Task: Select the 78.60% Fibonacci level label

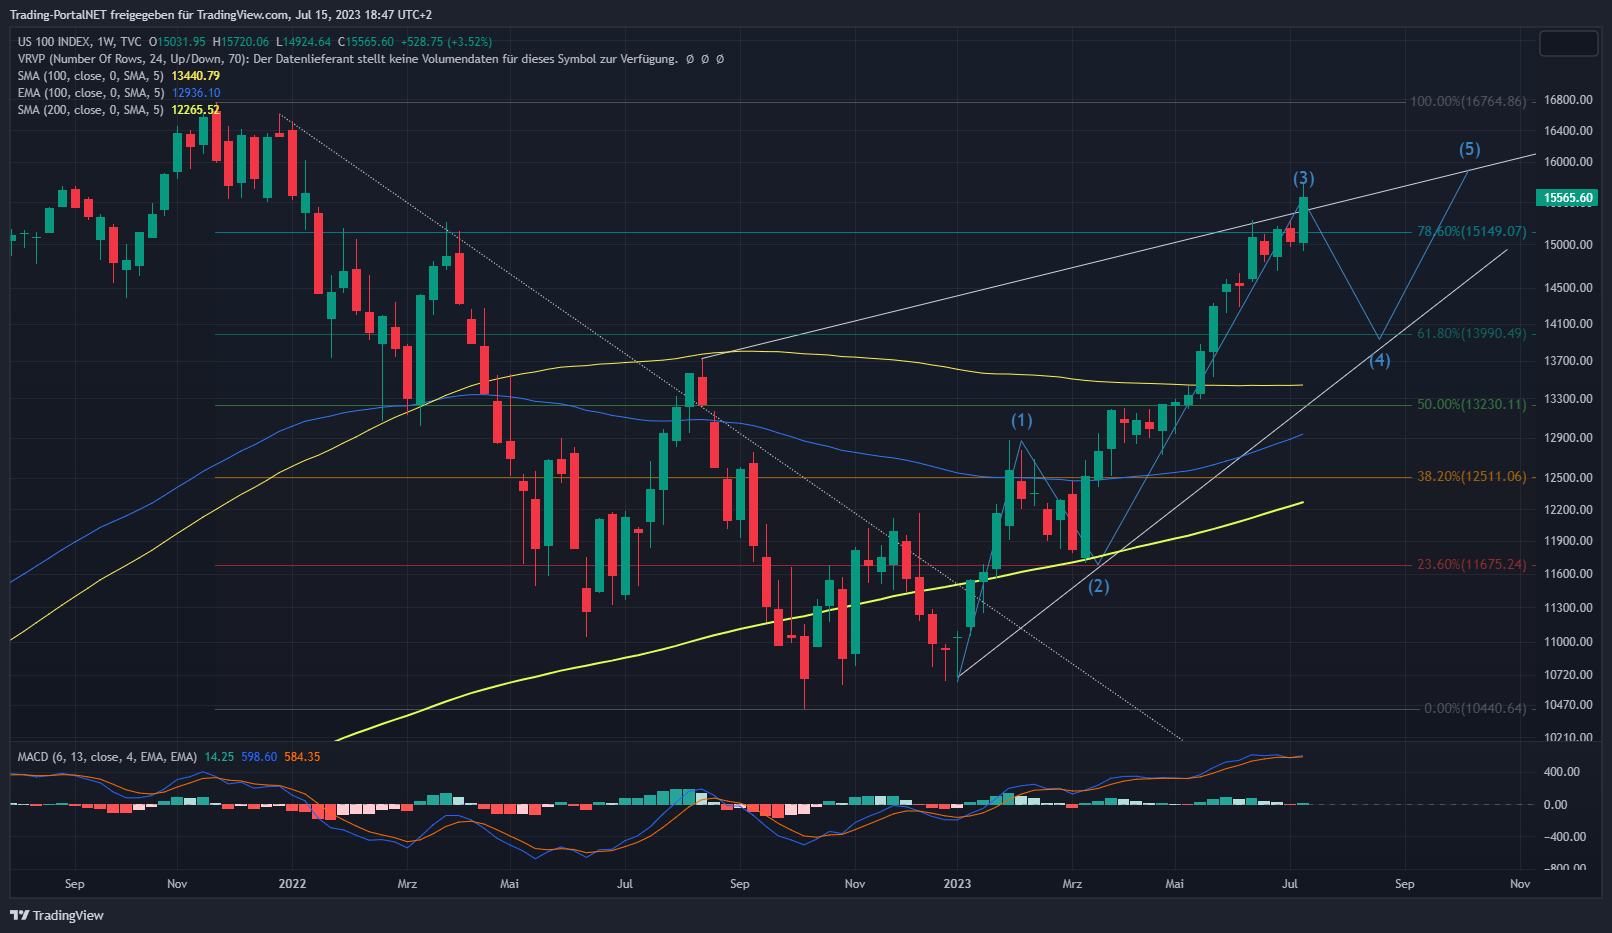Action: [x=1471, y=232]
